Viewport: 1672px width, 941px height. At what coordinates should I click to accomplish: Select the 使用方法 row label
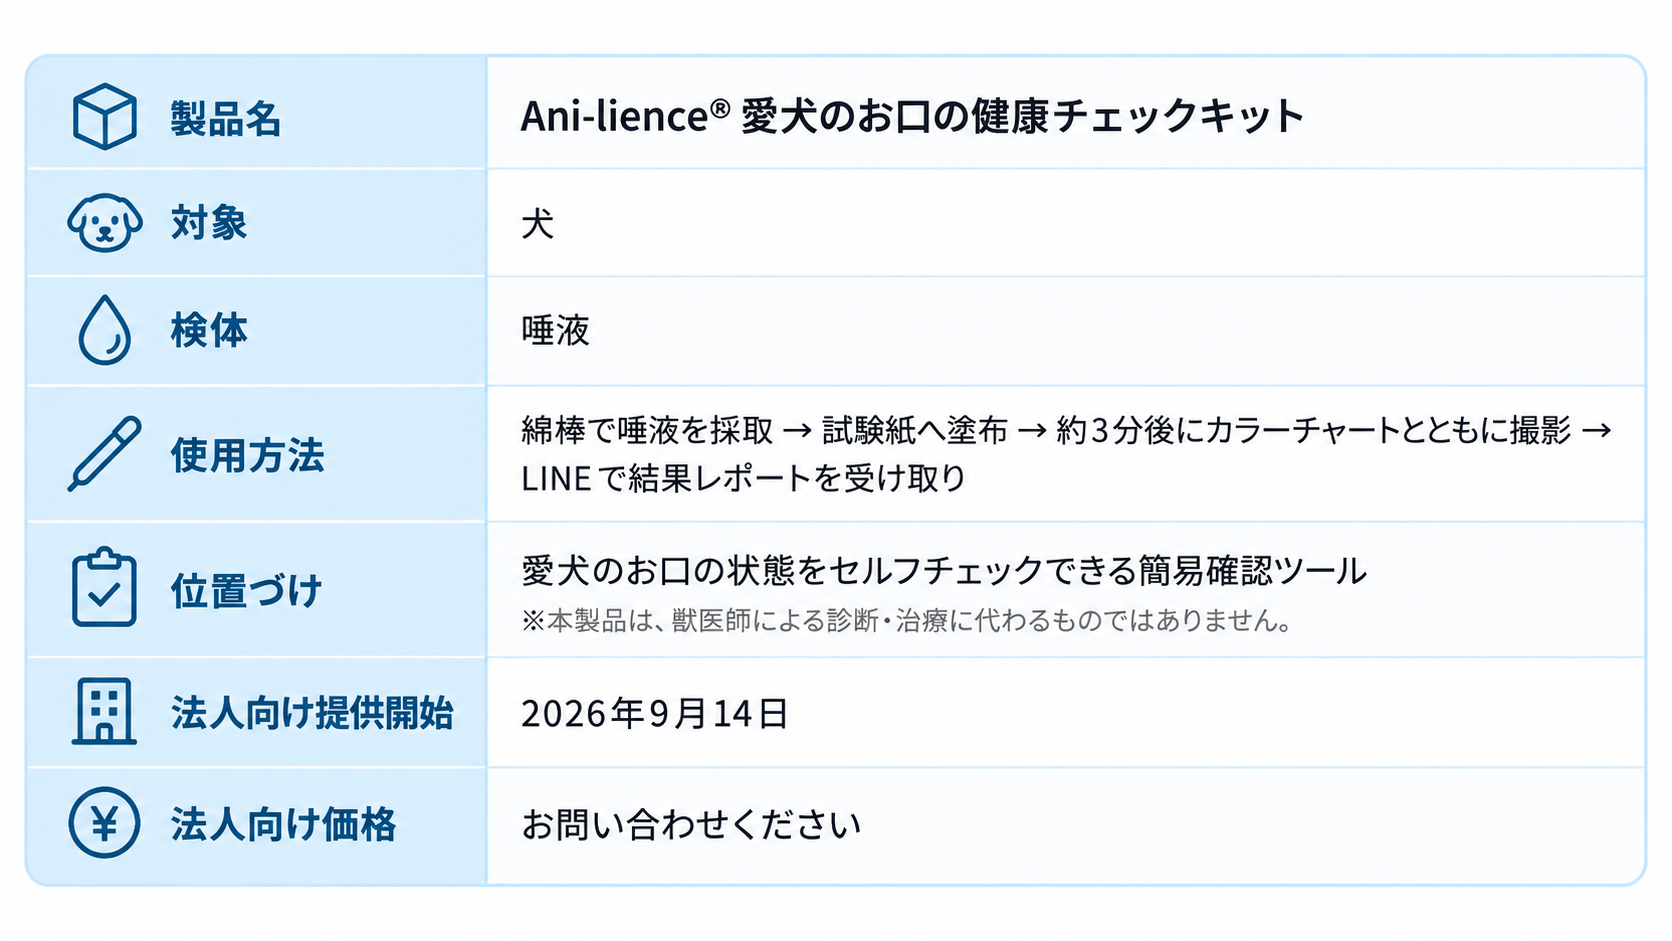[247, 455]
